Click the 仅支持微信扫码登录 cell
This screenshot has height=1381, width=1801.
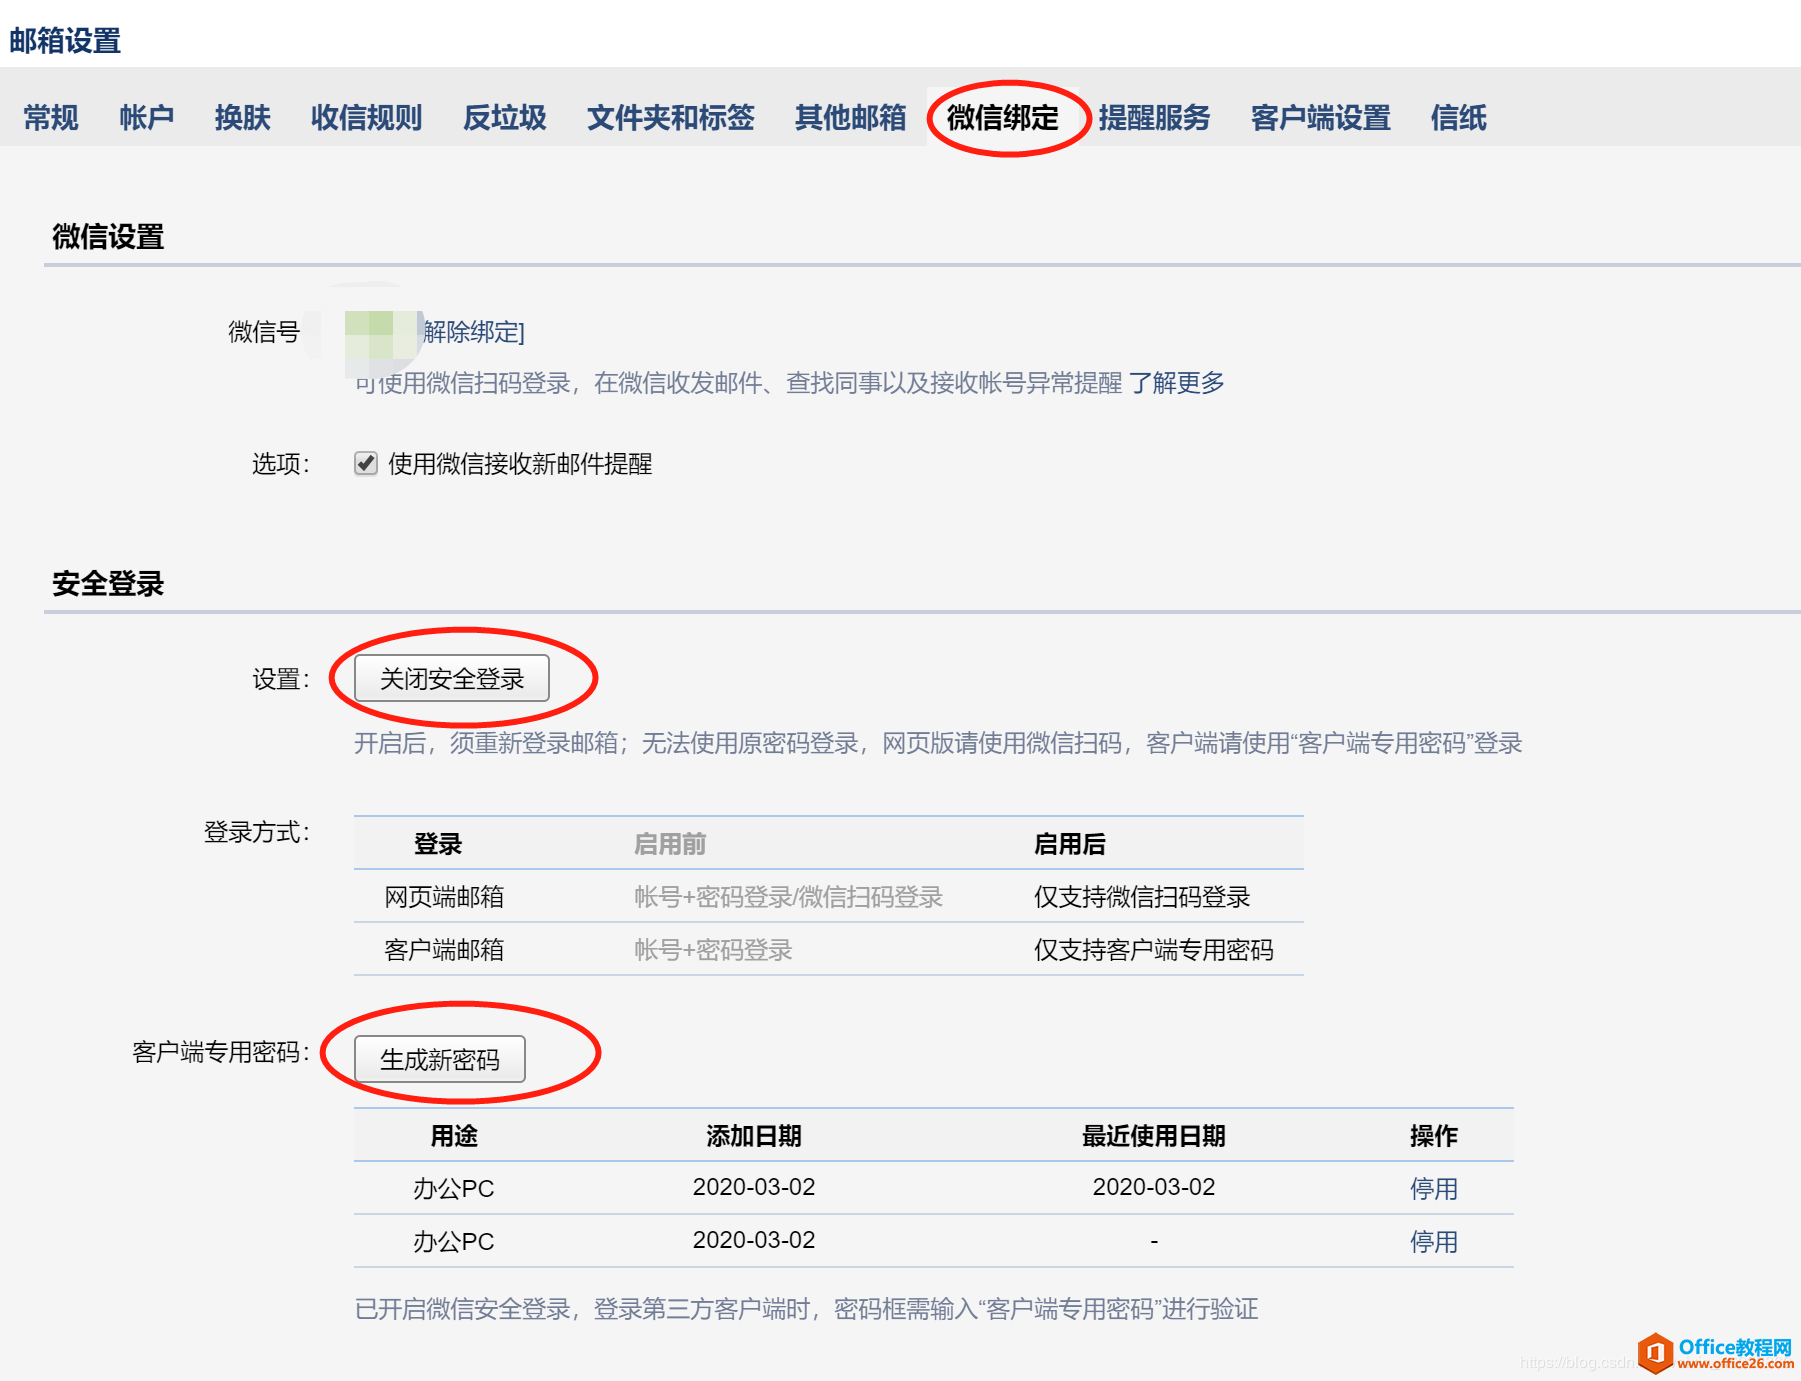click(x=1142, y=897)
